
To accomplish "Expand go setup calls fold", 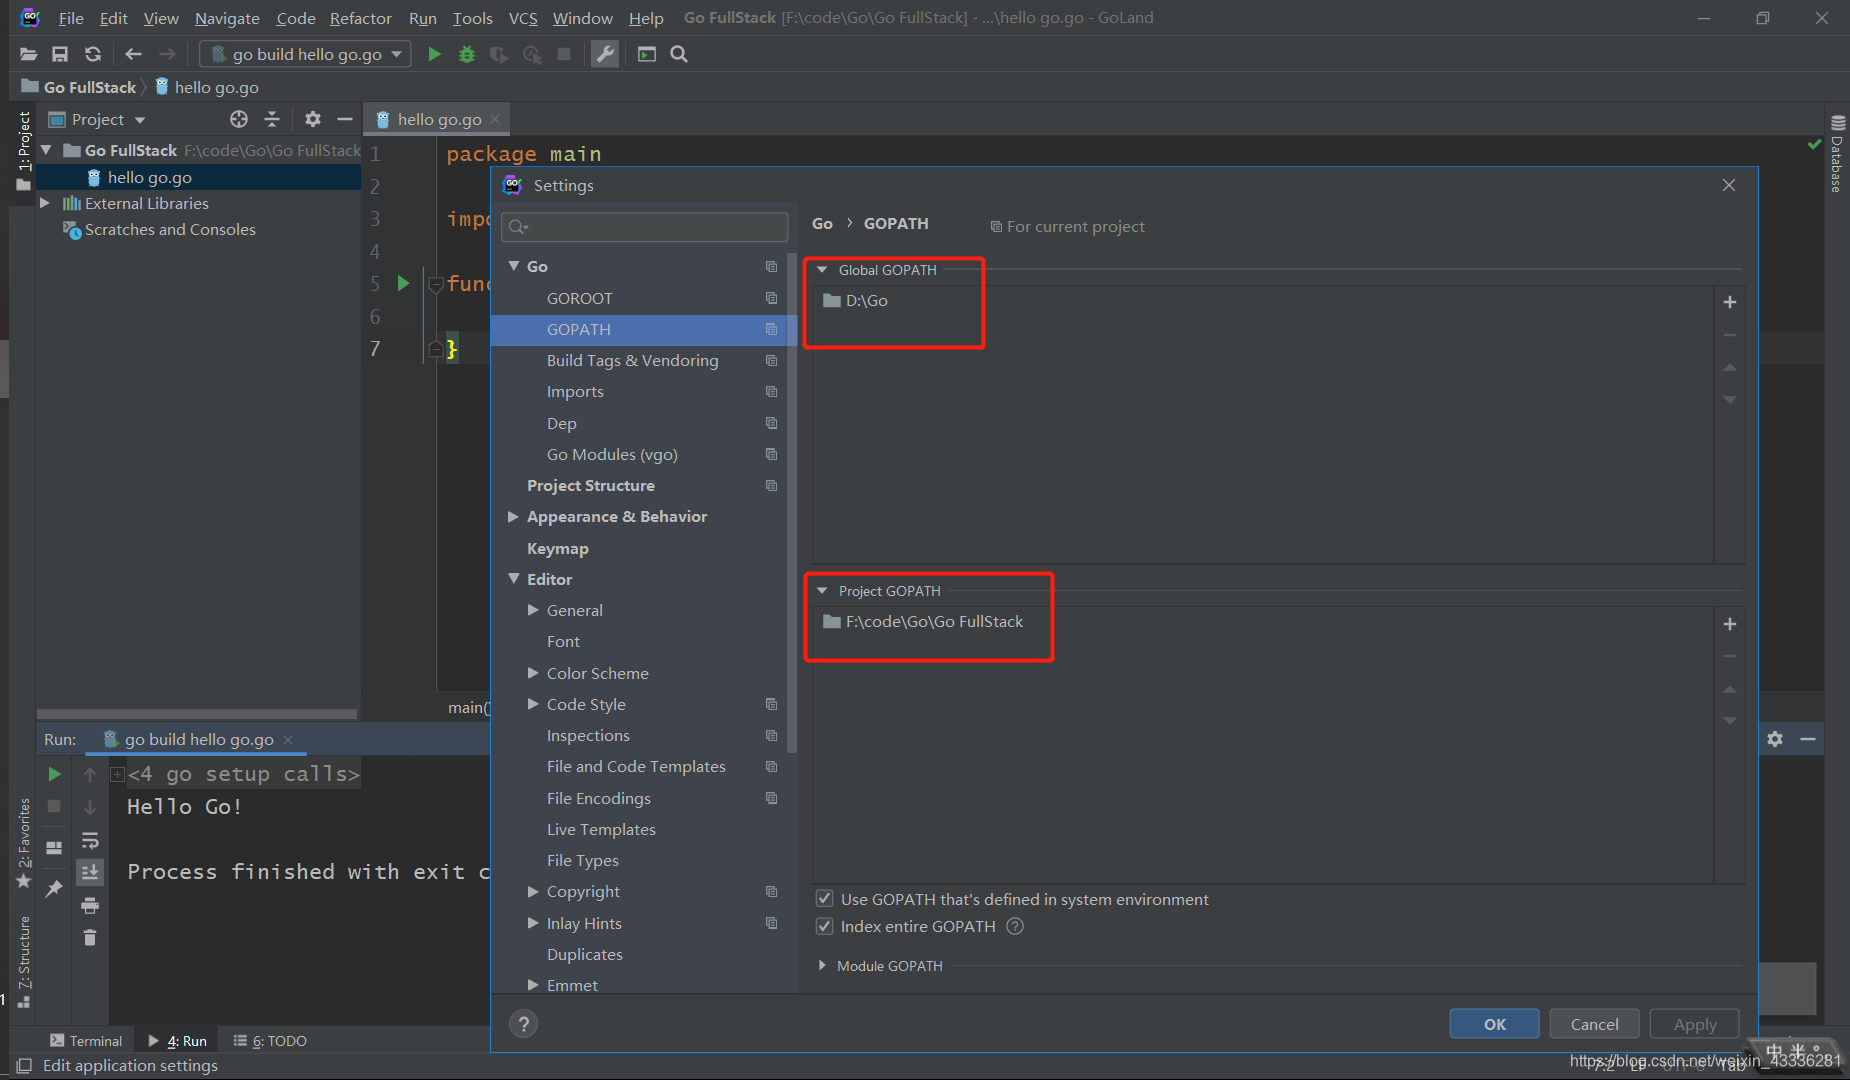I will click(x=118, y=774).
